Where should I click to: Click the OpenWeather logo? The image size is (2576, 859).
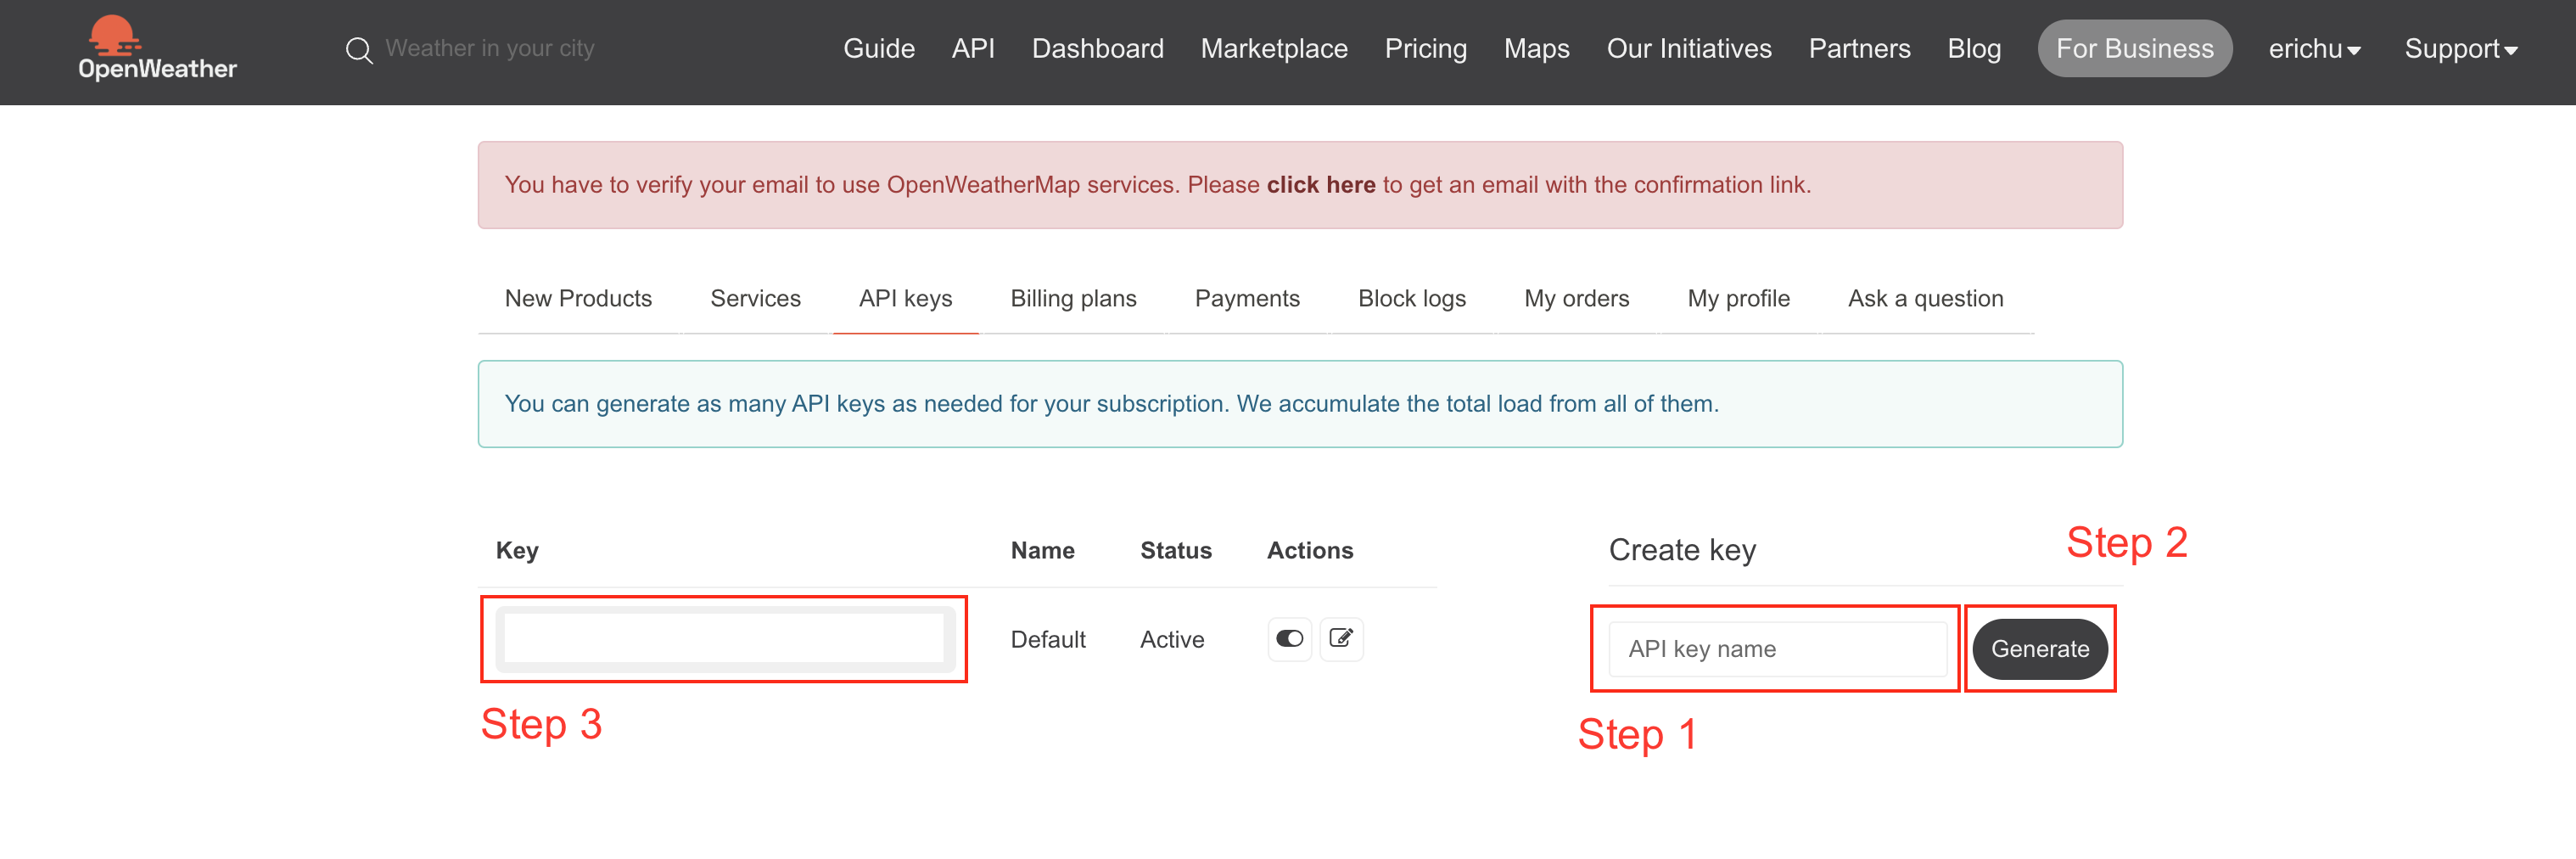(x=157, y=49)
